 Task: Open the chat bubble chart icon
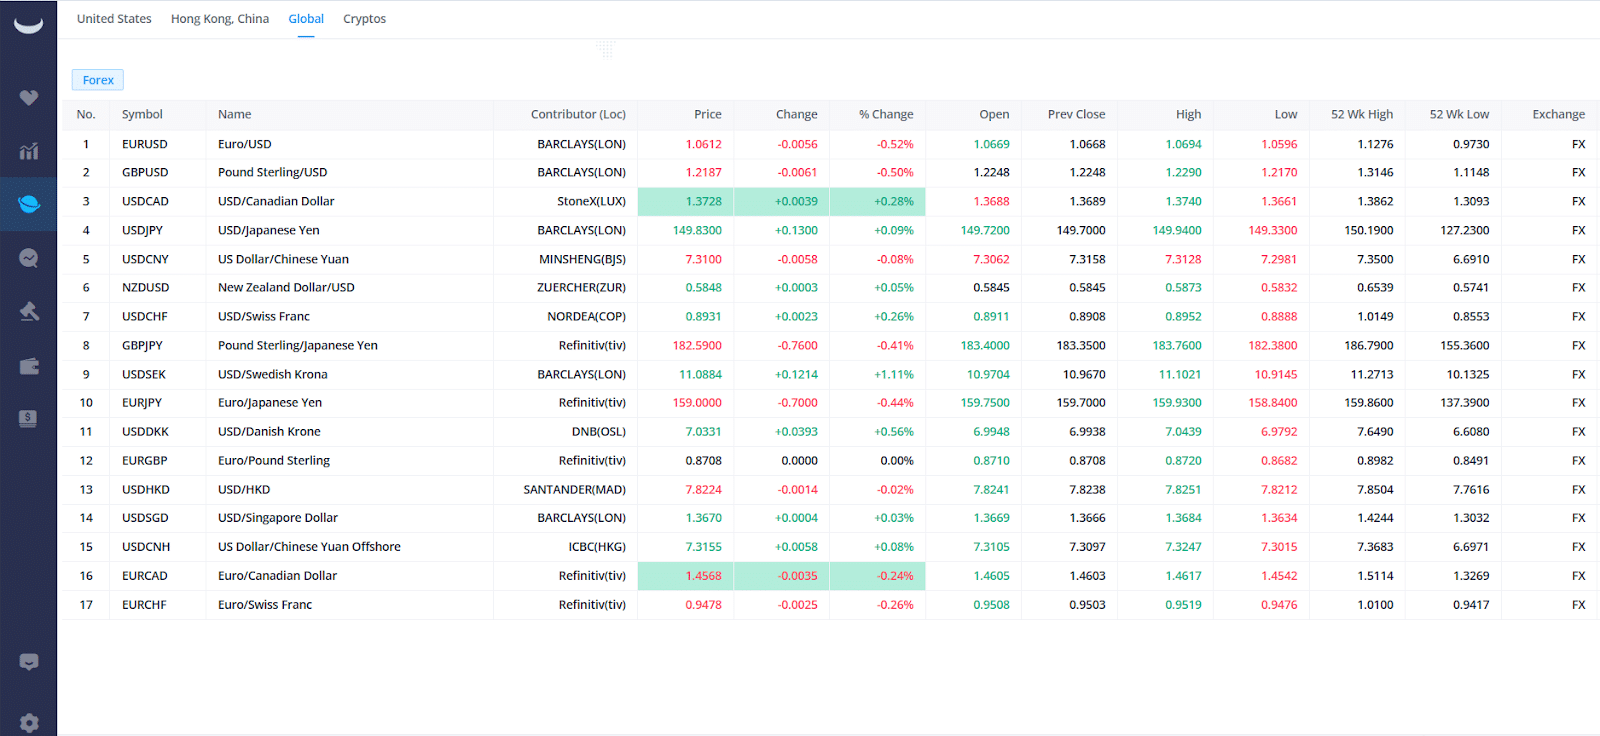[x=29, y=258]
